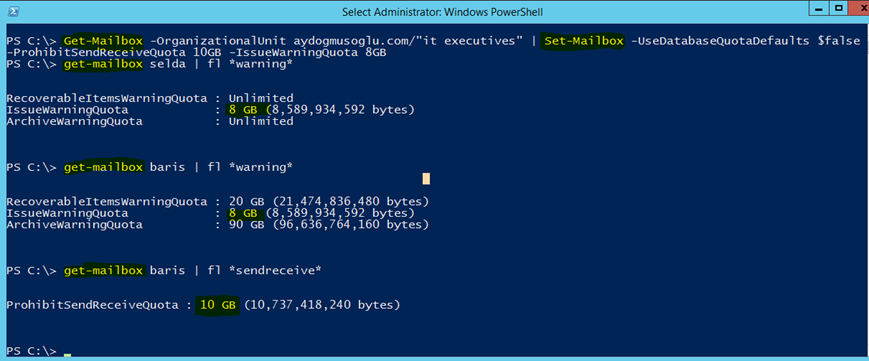Click the highlighted Set-Mailbox command
Viewport: 869px width, 361px height.
point(585,41)
